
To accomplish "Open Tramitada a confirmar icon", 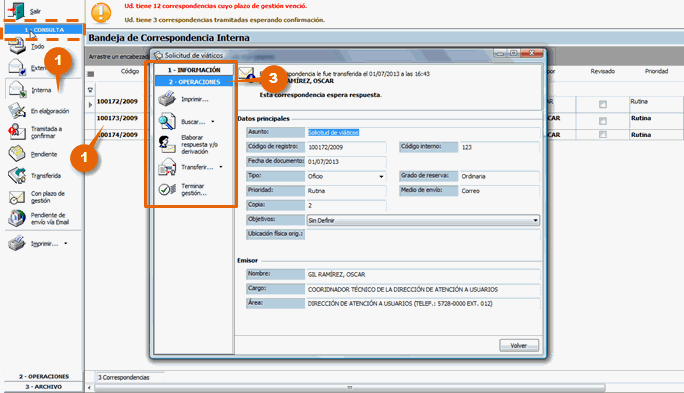I will tap(17, 131).
